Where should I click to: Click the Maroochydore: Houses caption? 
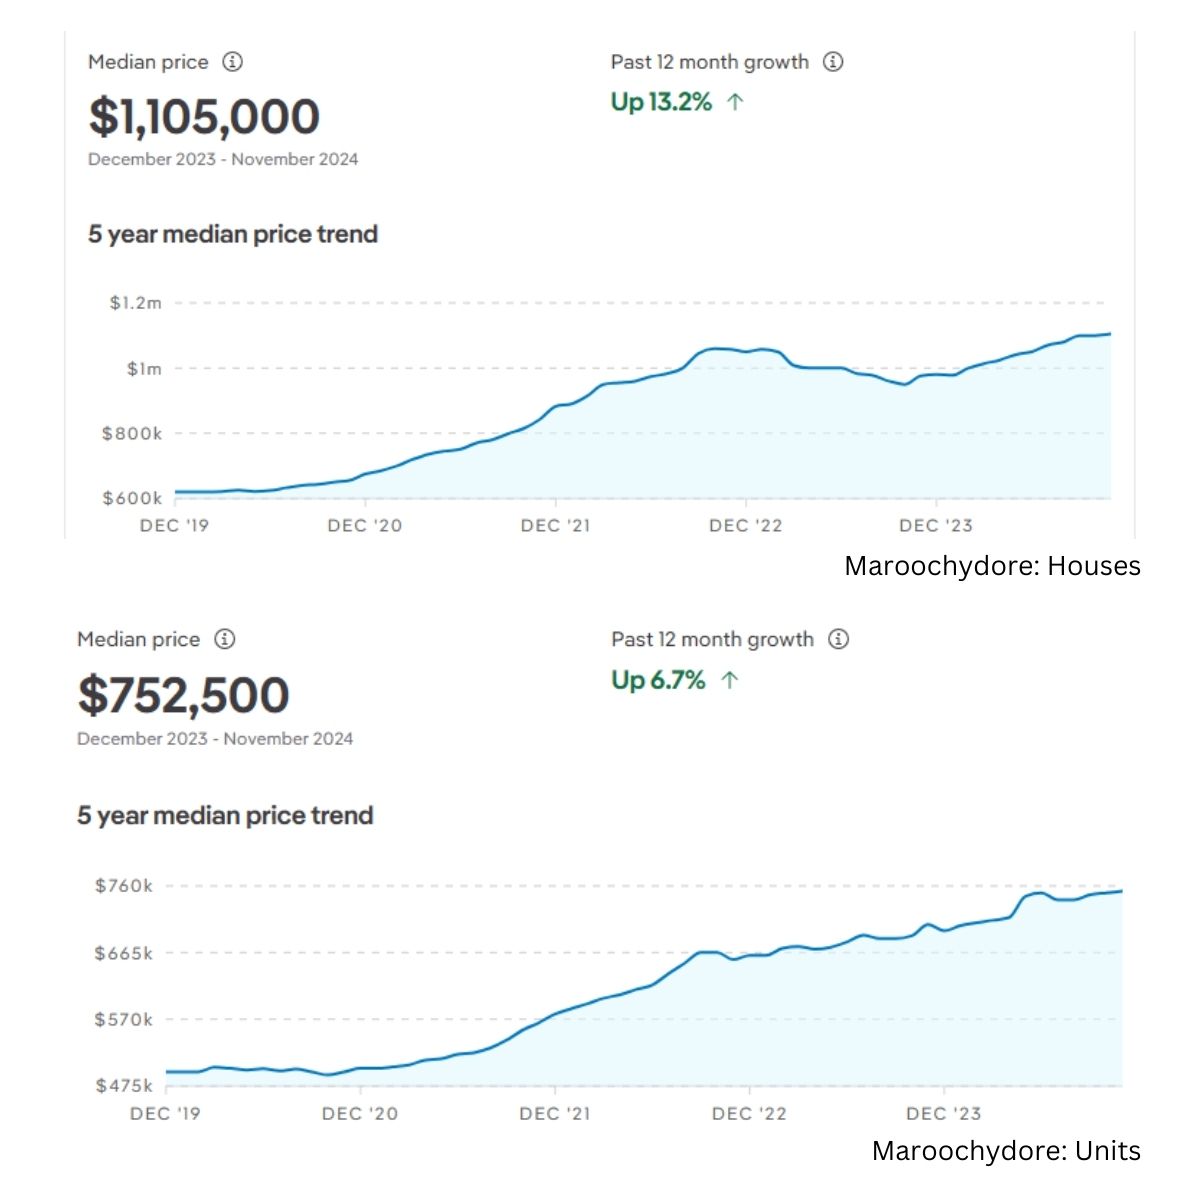coord(992,566)
